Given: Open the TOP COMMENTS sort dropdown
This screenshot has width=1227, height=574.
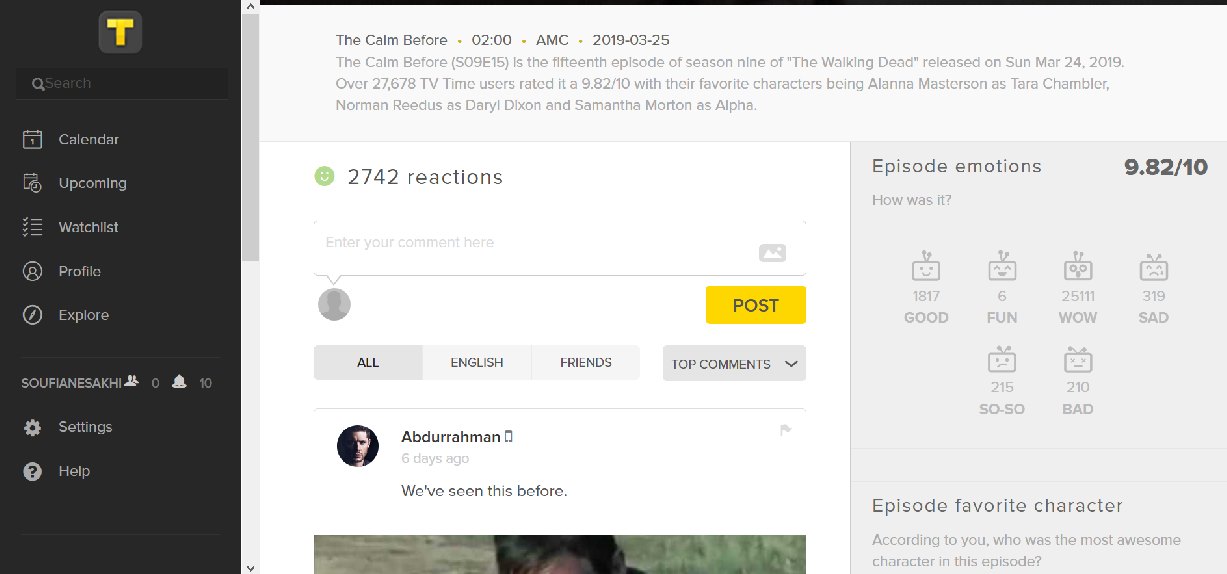Looking at the screenshot, I should [x=734, y=363].
